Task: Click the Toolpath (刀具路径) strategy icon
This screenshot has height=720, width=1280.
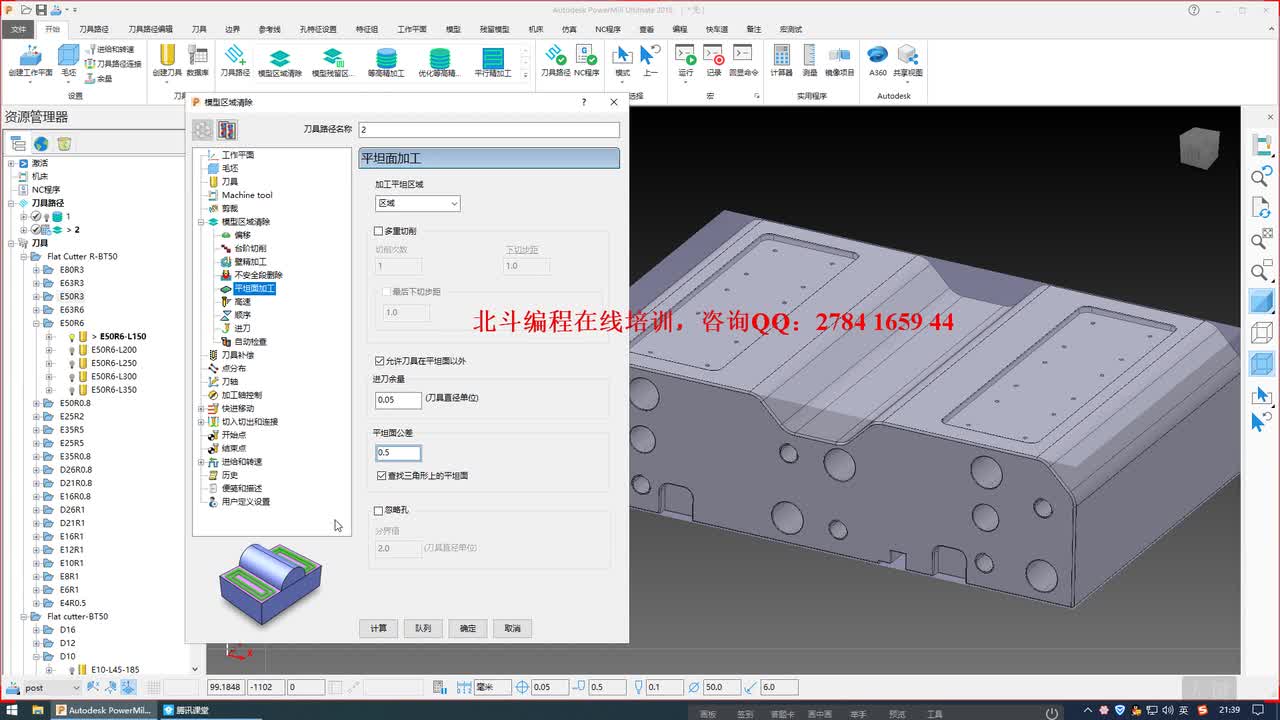Action: [235, 60]
